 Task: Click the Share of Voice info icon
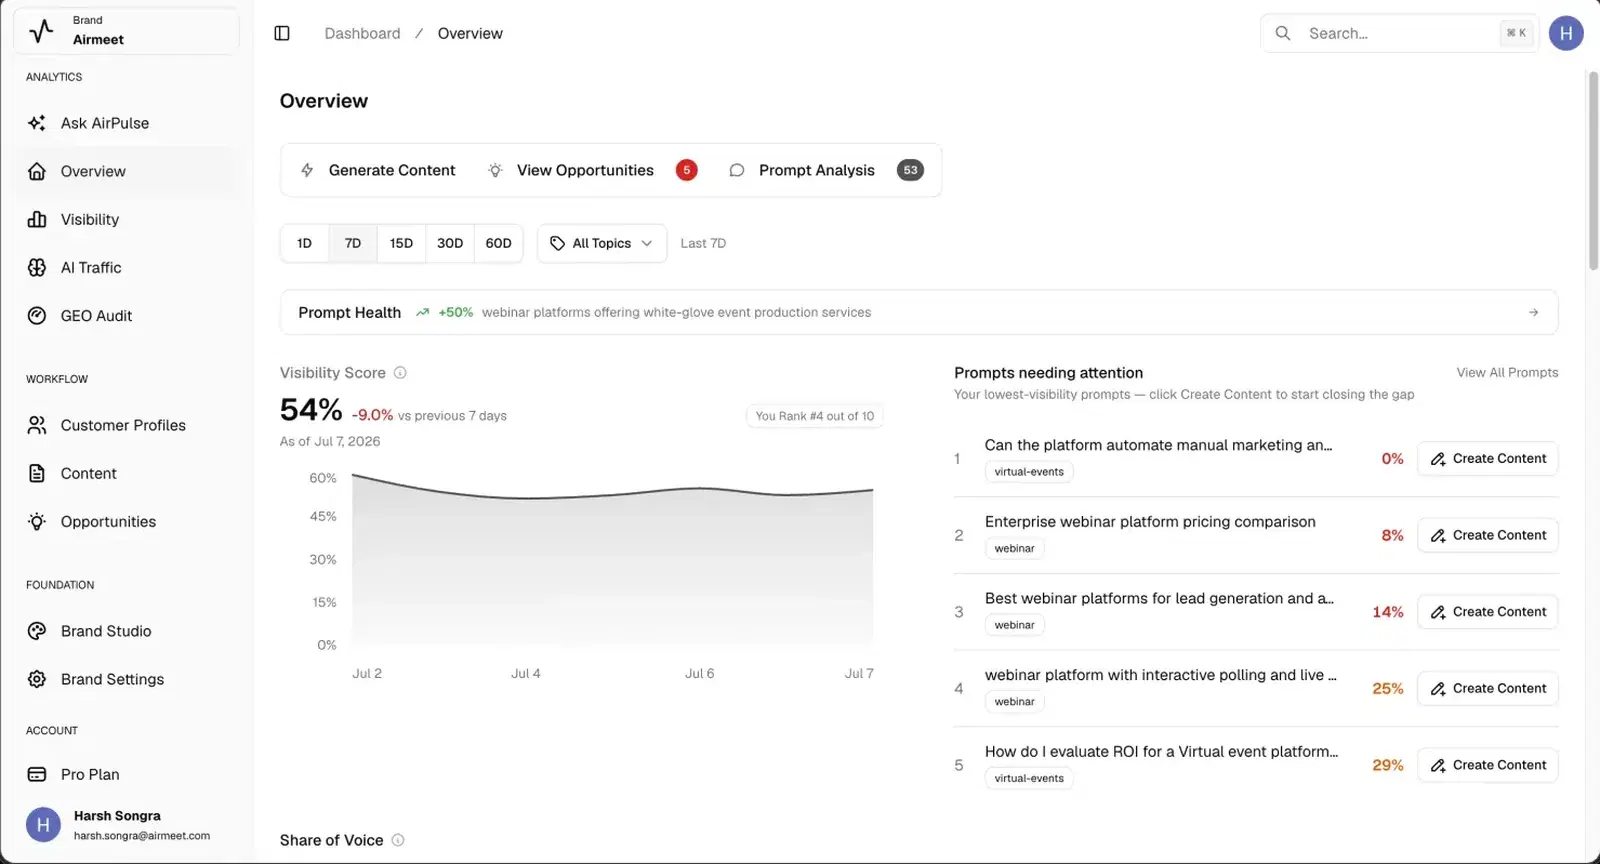(398, 840)
